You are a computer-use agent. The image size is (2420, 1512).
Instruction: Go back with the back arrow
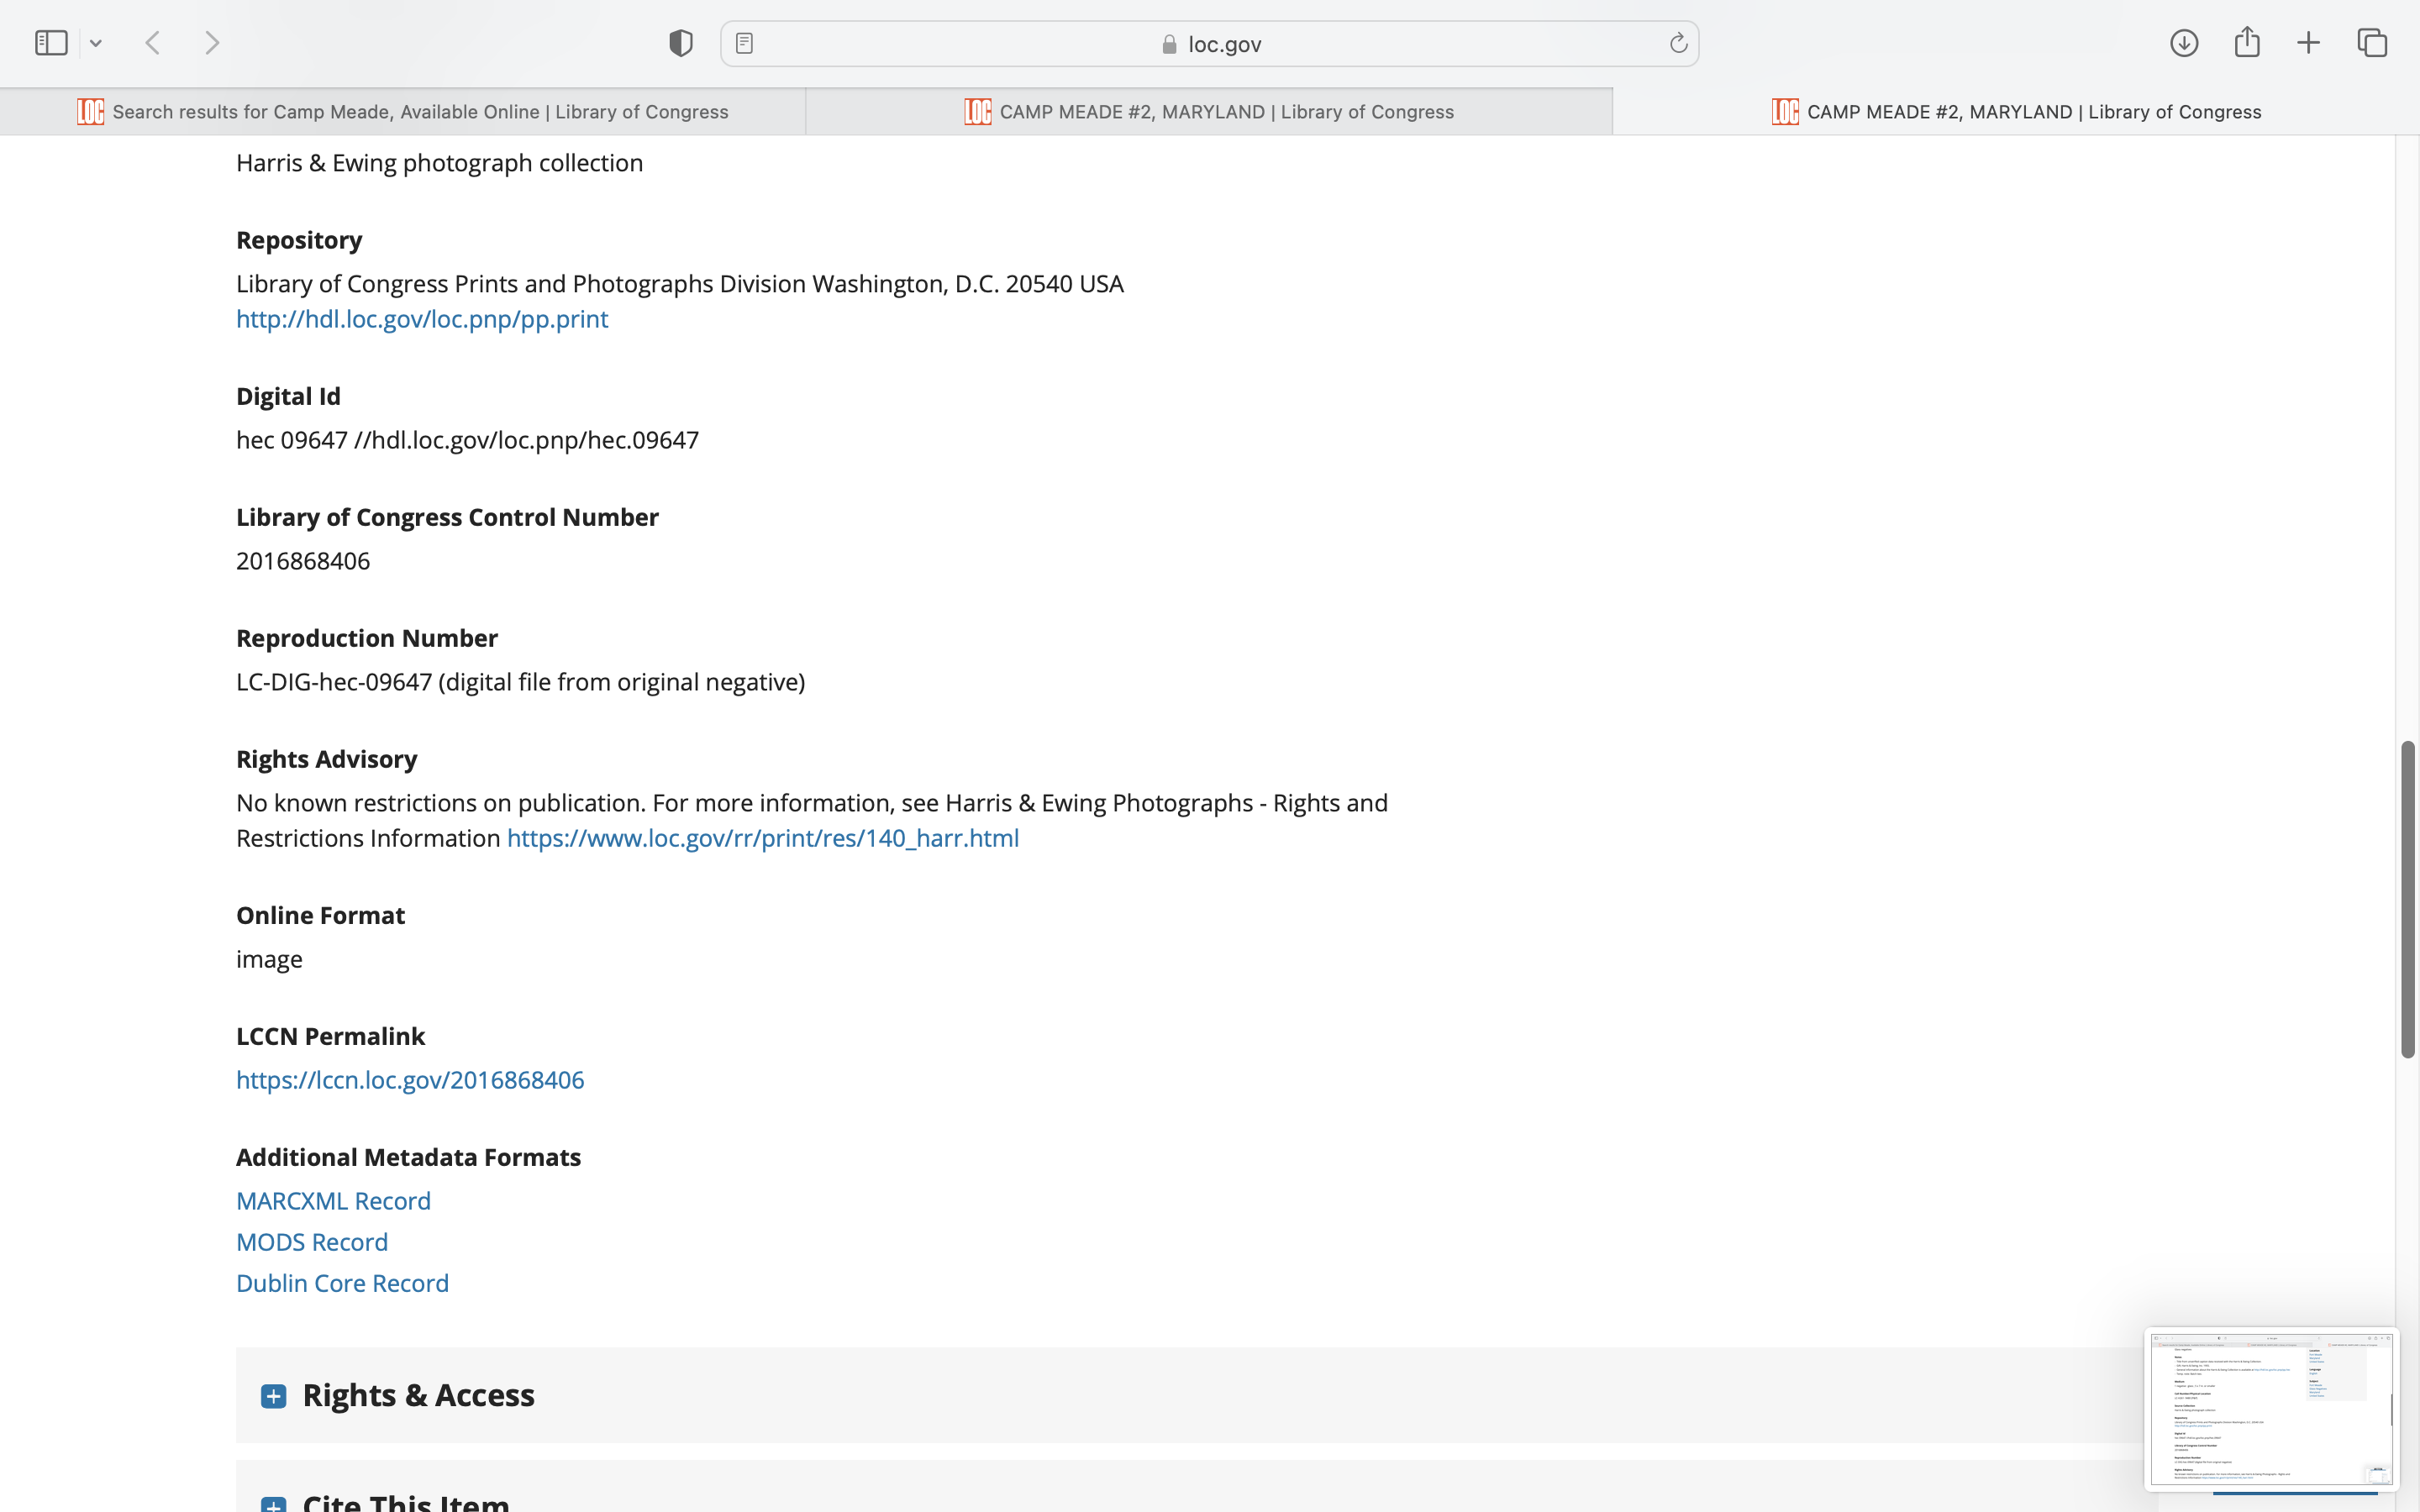153,43
